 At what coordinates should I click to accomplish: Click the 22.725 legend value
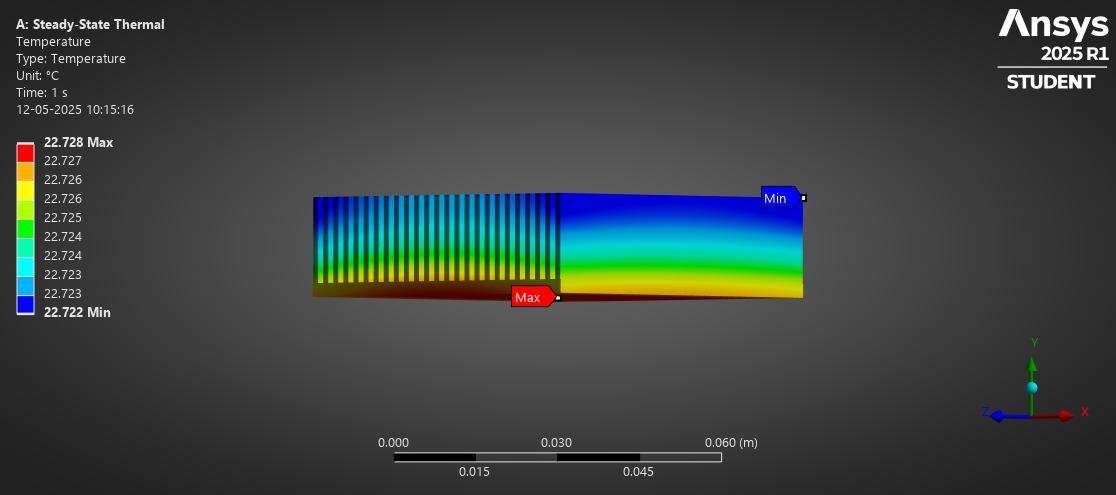coord(63,218)
